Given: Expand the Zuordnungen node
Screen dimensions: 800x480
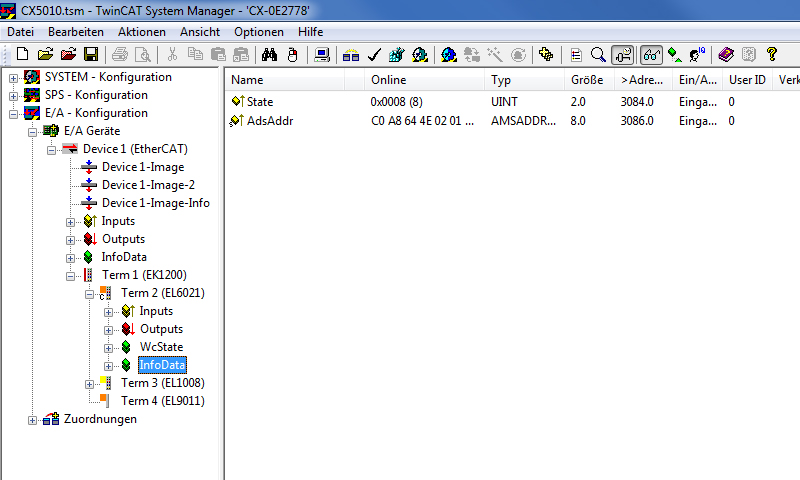Looking at the screenshot, I should tap(33, 420).
